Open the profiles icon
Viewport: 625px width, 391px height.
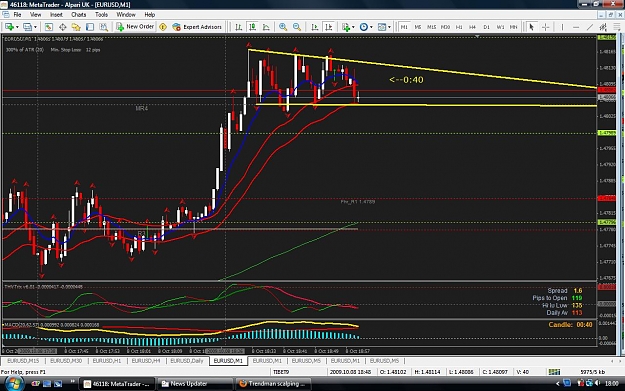click(28, 27)
